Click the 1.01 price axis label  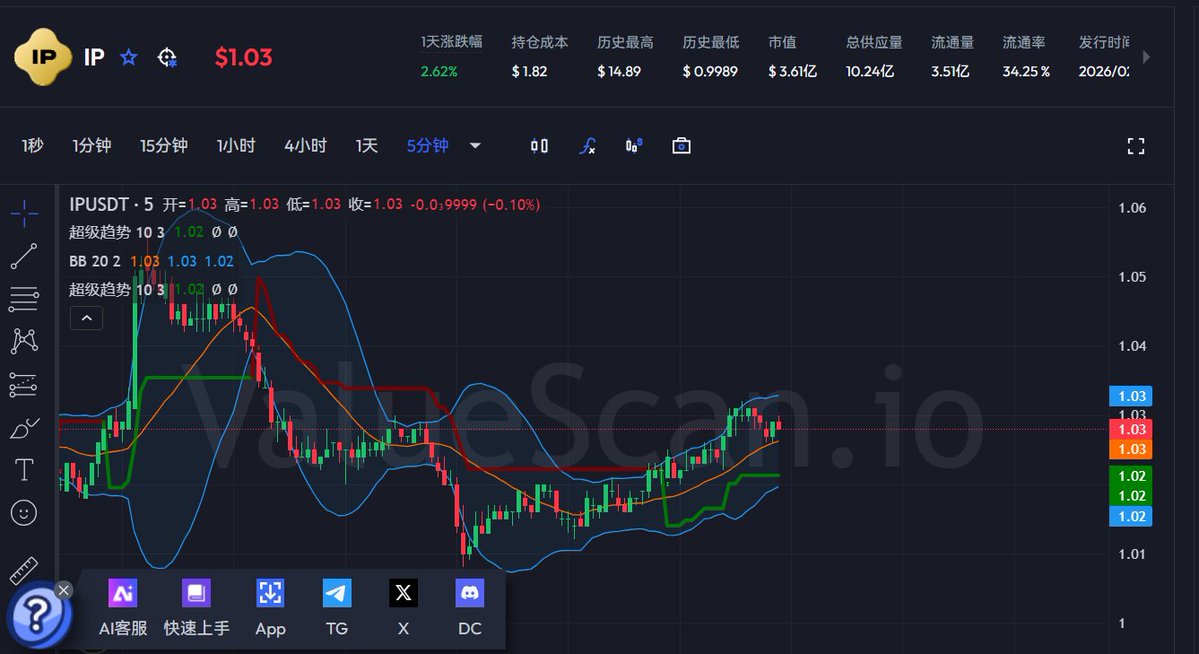(1132, 554)
